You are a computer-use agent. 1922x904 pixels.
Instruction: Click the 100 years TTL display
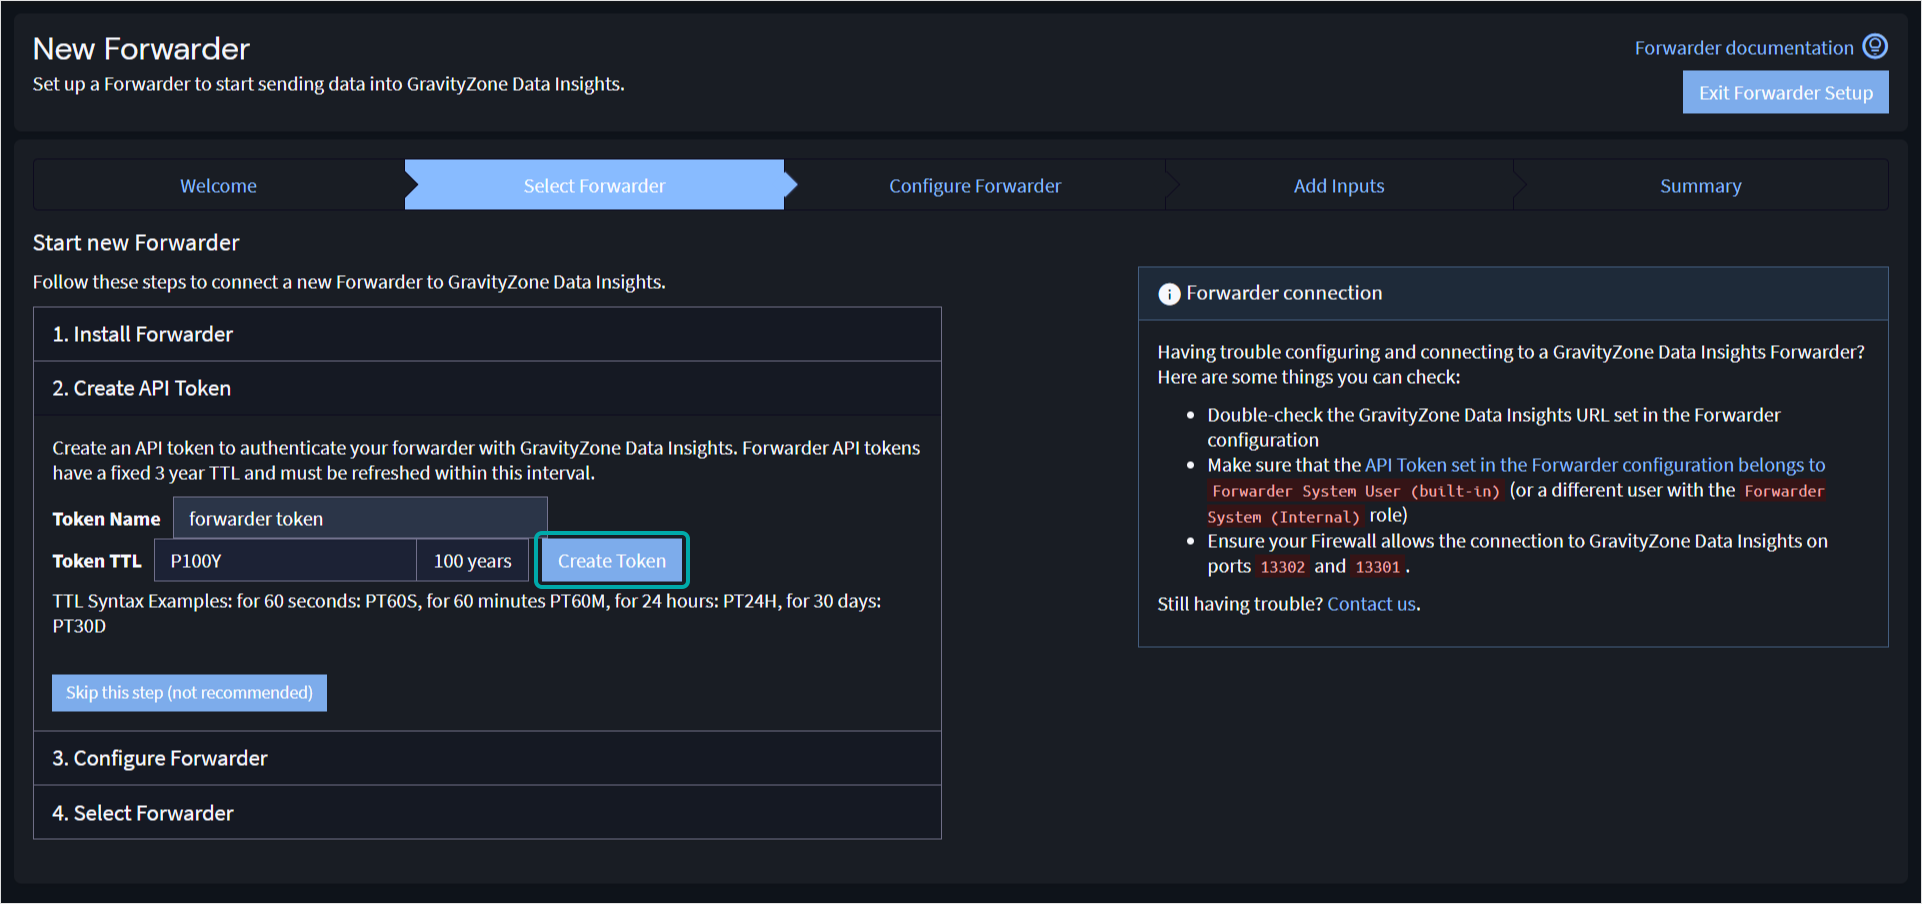click(x=472, y=560)
